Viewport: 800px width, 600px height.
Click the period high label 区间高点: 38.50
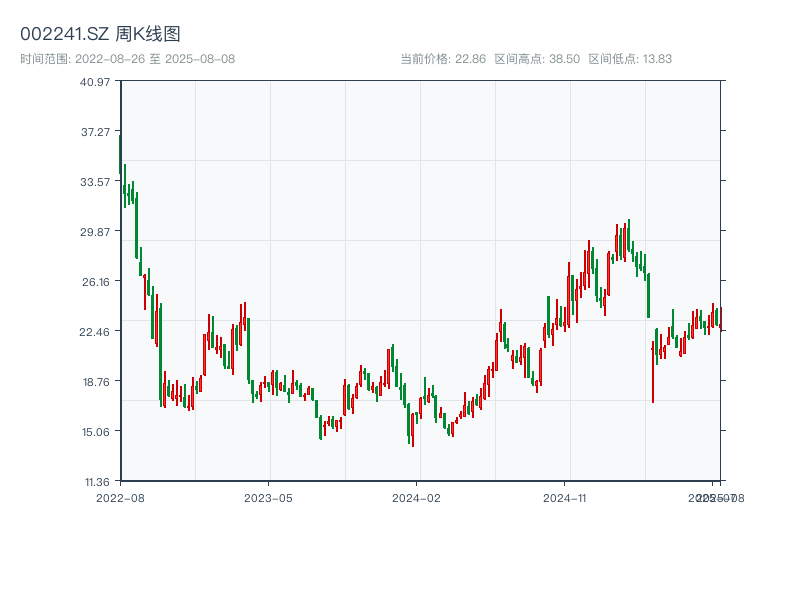537,59
